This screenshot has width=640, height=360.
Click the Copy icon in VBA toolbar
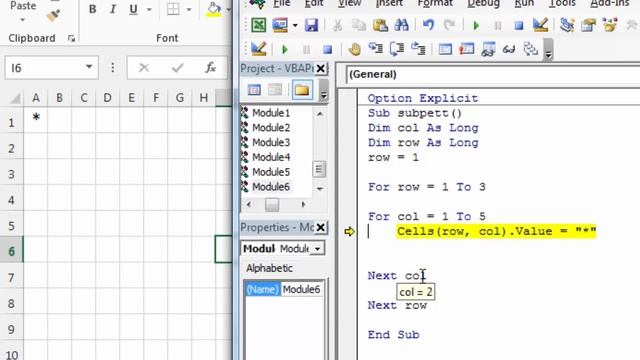359,25
